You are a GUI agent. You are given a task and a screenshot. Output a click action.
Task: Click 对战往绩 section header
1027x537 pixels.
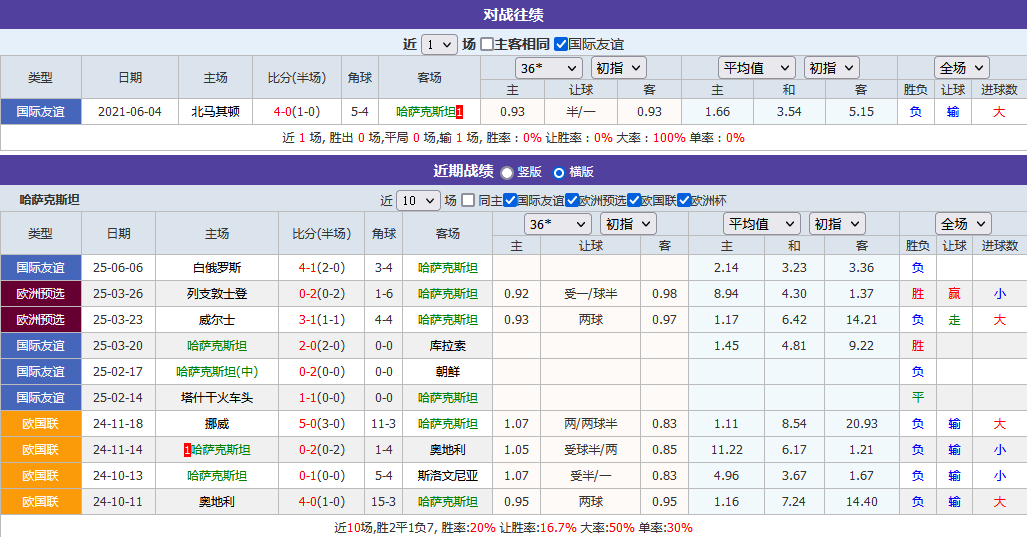point(514,14)
